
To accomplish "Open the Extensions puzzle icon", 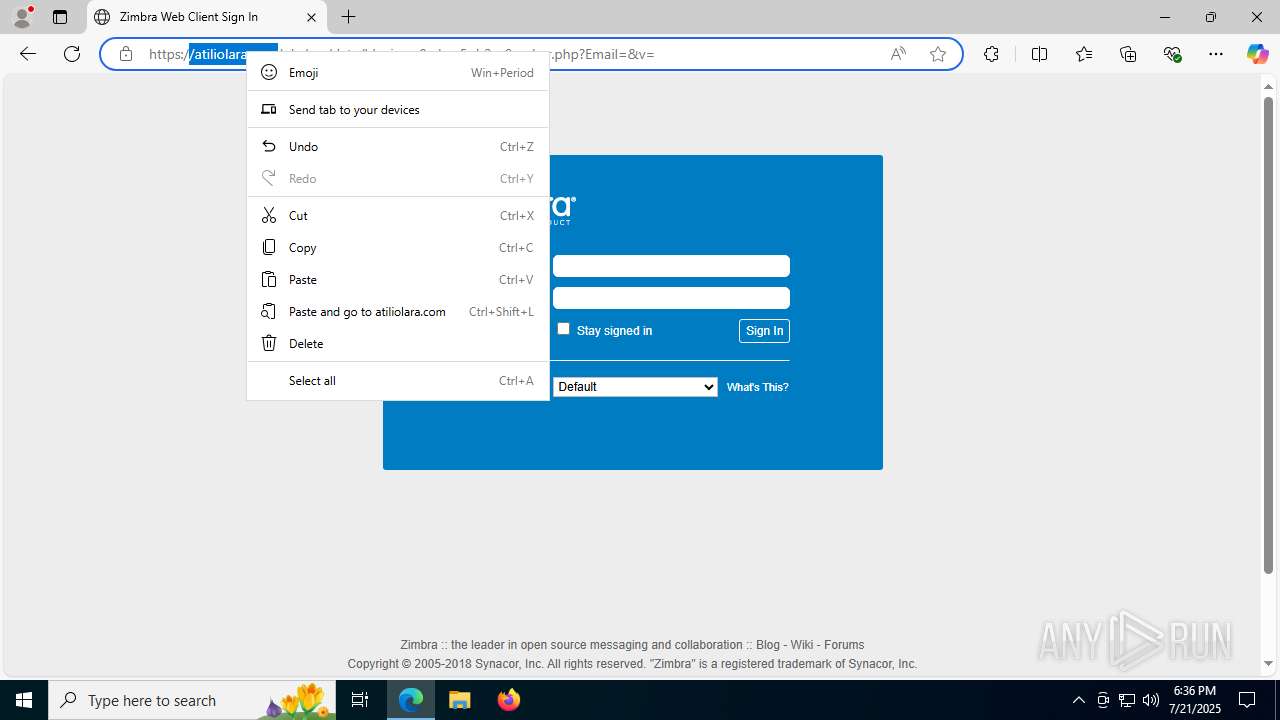I will pos(991,54).
